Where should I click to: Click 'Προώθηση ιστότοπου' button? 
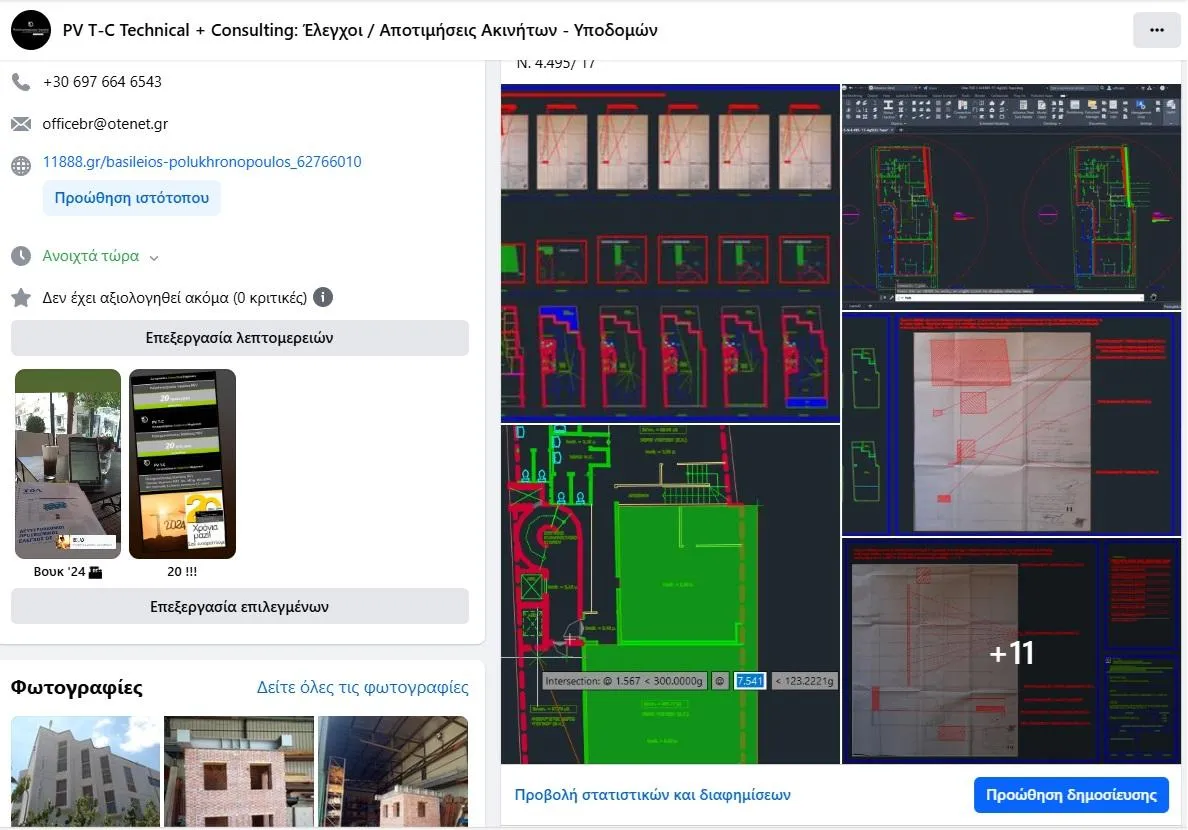point(131,198)
